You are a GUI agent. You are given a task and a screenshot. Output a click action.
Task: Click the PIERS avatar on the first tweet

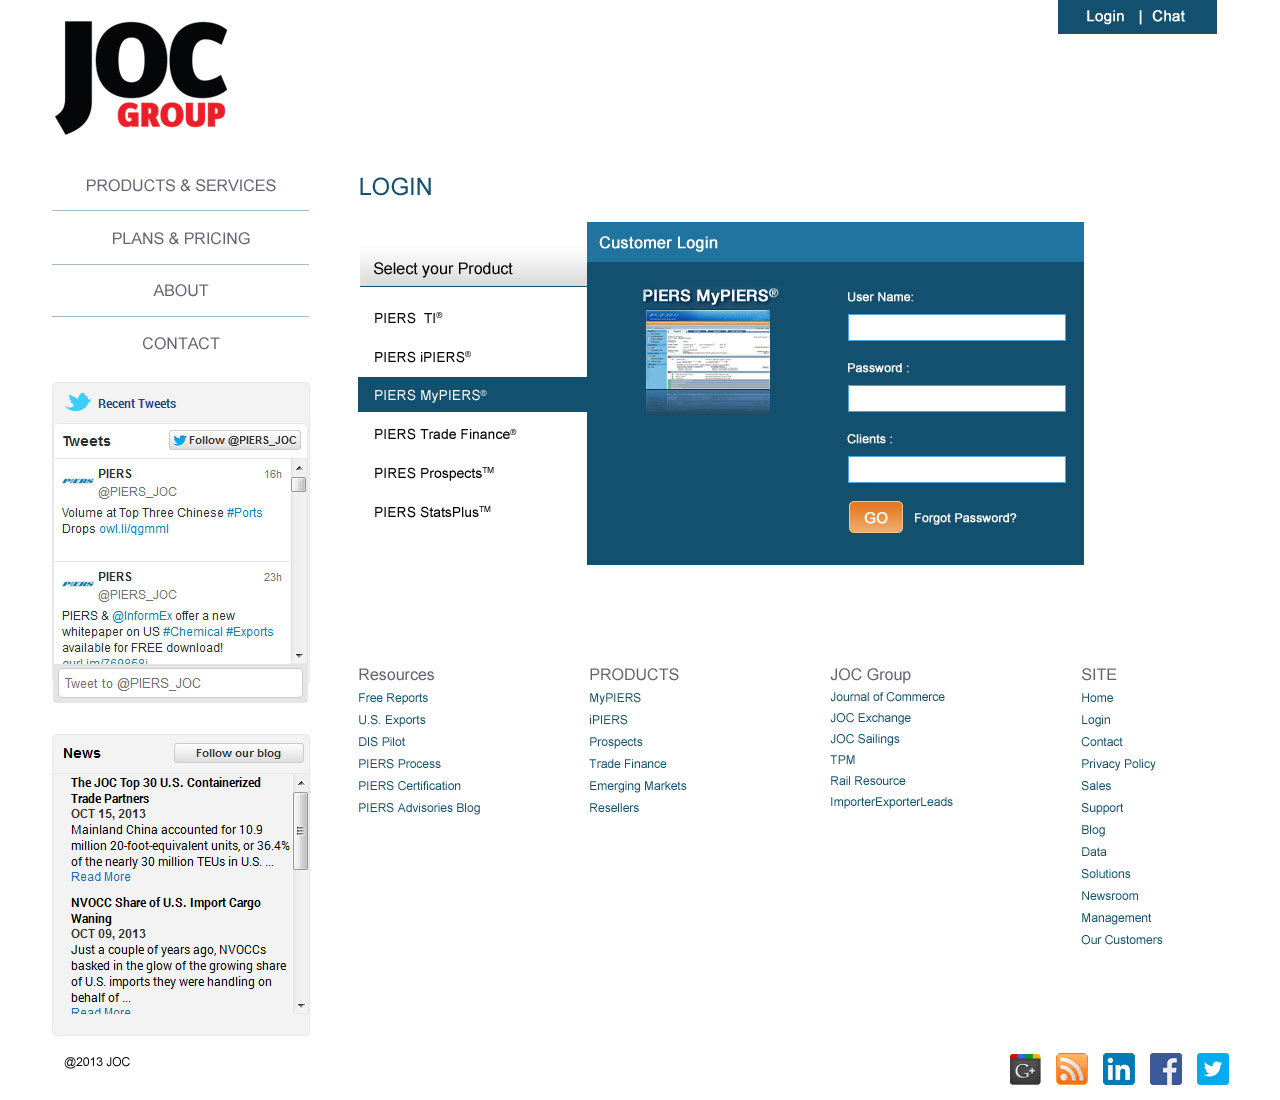coord(77,479)
